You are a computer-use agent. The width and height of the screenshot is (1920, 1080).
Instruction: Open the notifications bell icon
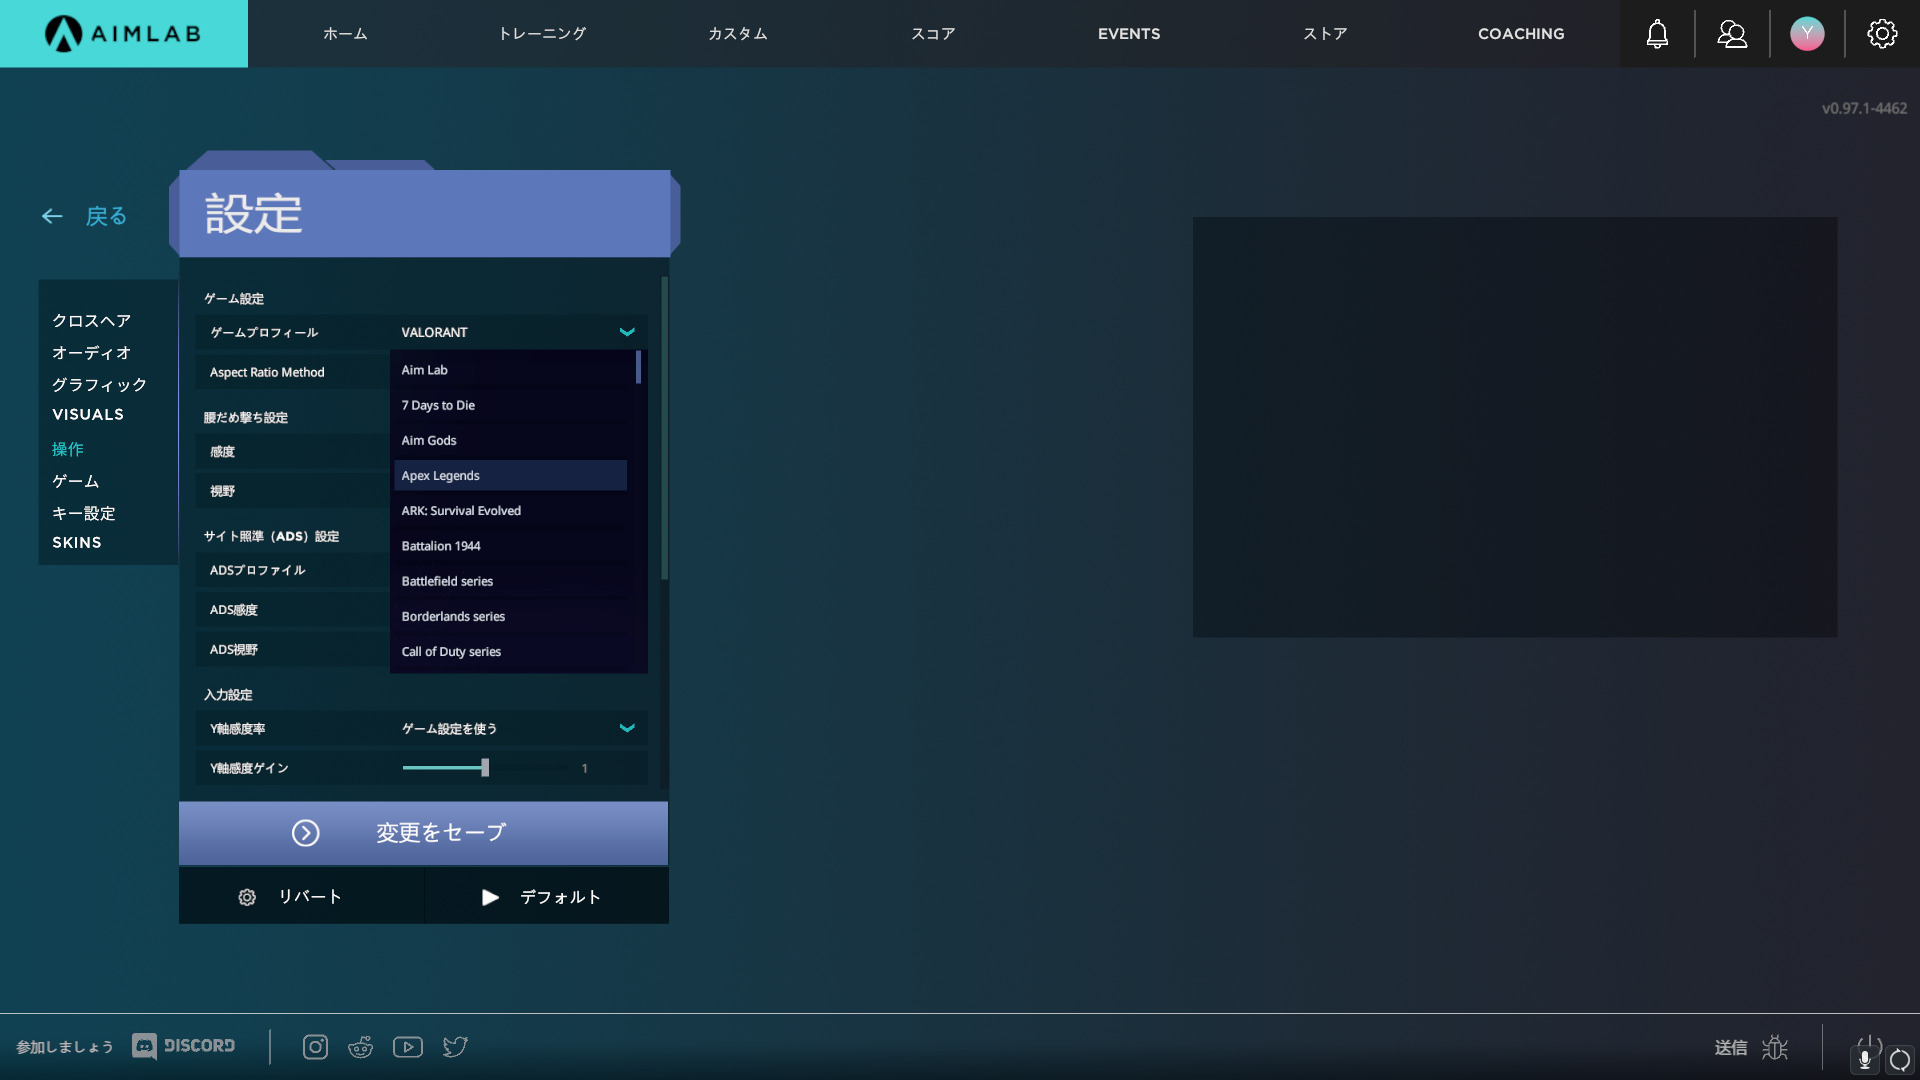tap(1657, 34)
